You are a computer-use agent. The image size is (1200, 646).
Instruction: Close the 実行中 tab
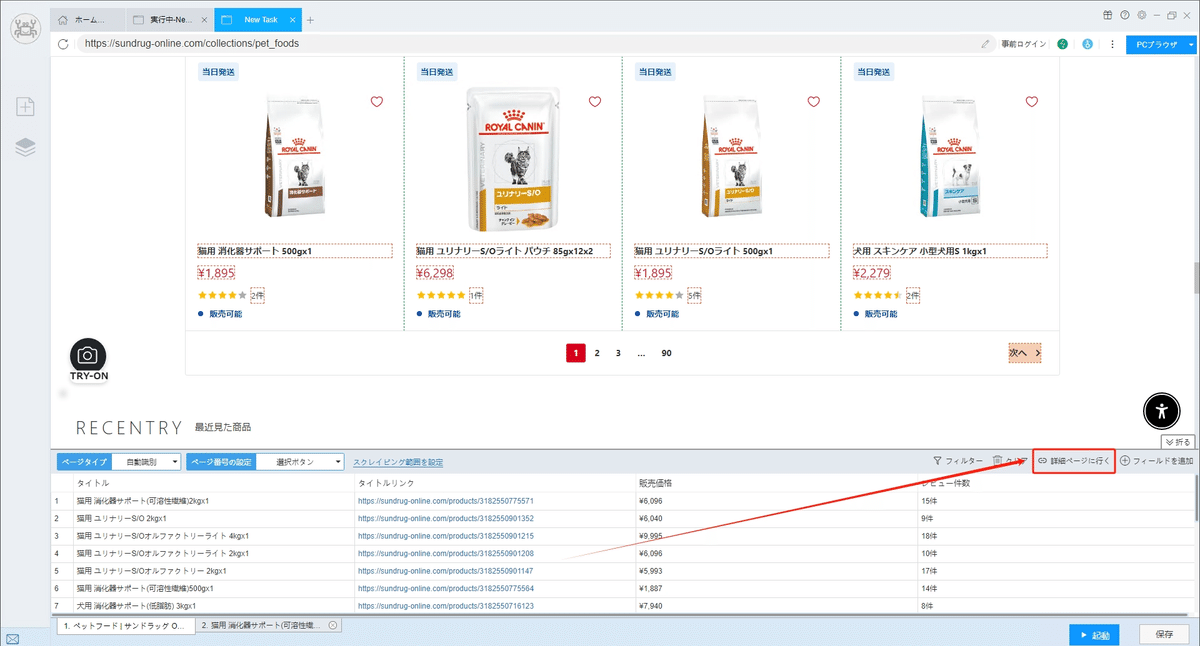click(x=204, y=20)
